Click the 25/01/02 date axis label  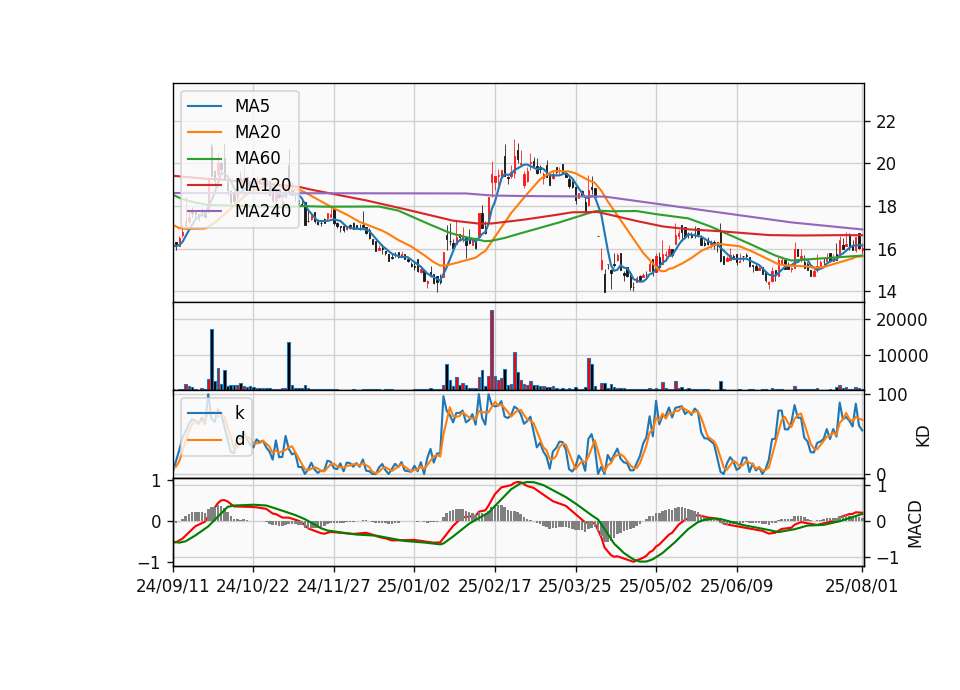pyautogui.click(x=414, y=586)
